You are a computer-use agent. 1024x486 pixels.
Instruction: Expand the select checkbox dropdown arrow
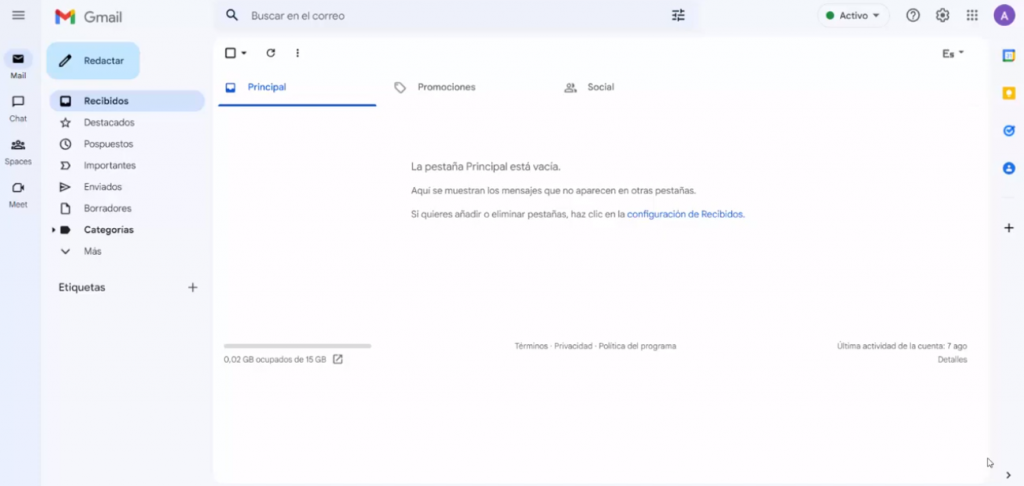click(x=244, y=53)
